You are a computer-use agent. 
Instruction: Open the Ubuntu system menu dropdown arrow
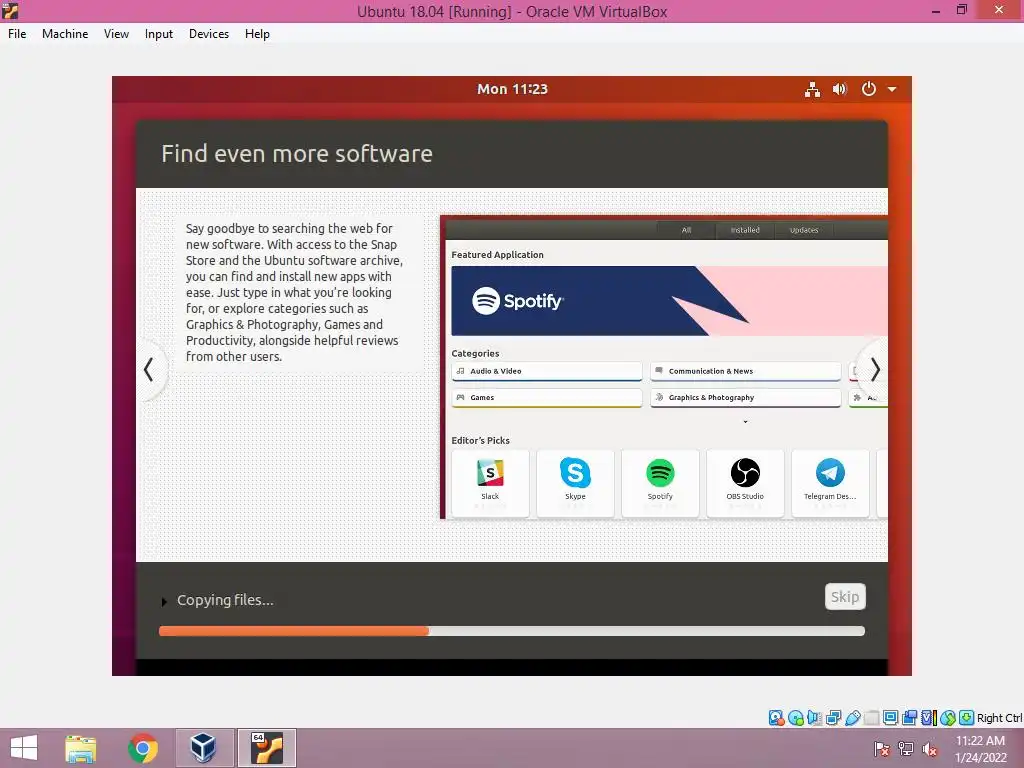click(892, 89)
